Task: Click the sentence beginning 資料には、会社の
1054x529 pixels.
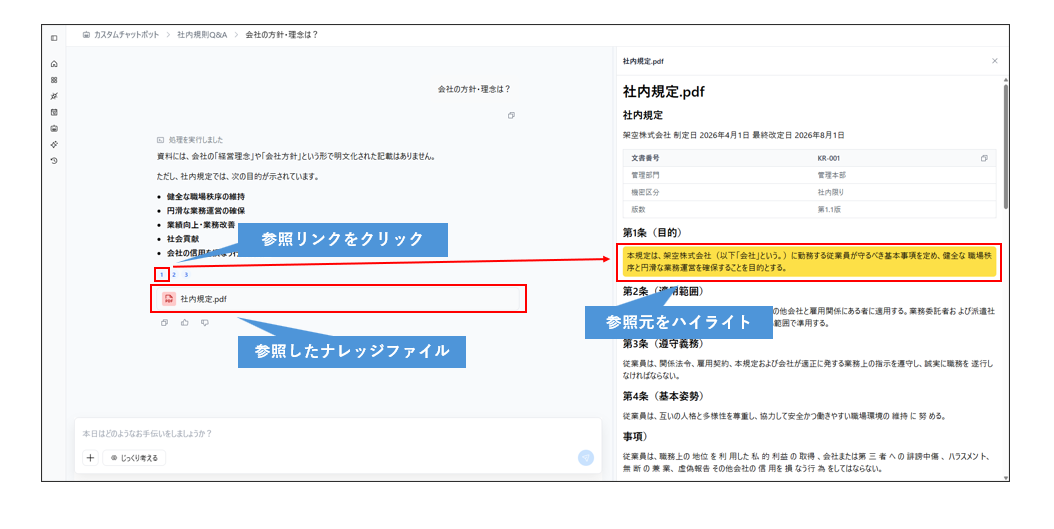Action: [x=296, y=157]
